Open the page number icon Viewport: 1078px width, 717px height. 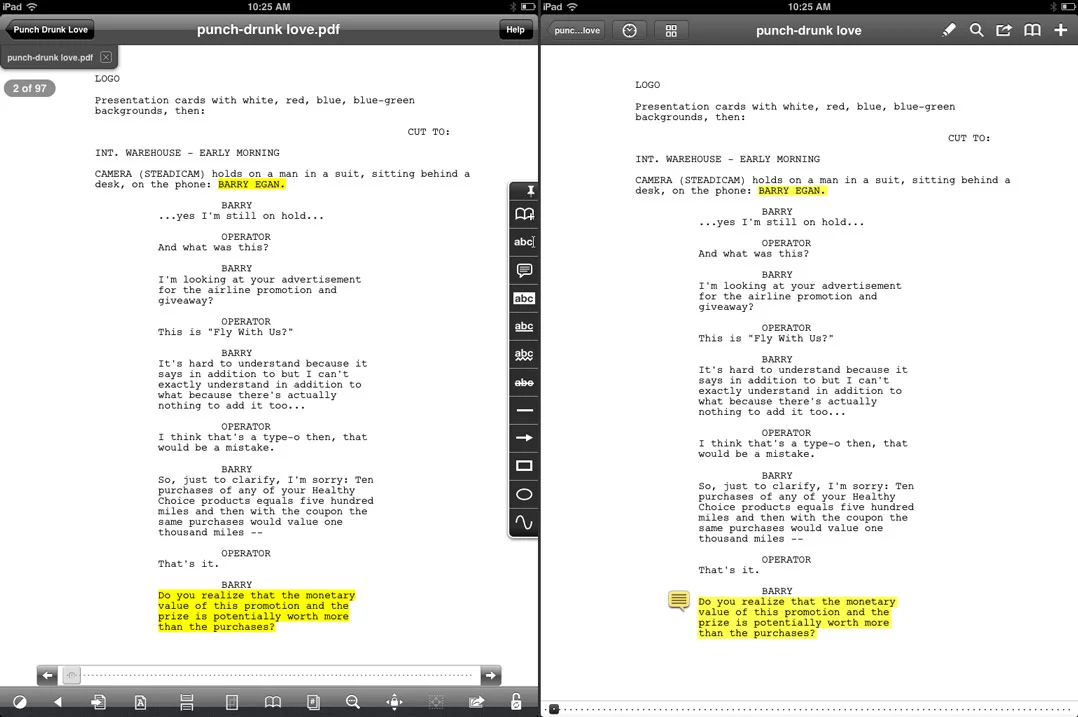(313, 702)
